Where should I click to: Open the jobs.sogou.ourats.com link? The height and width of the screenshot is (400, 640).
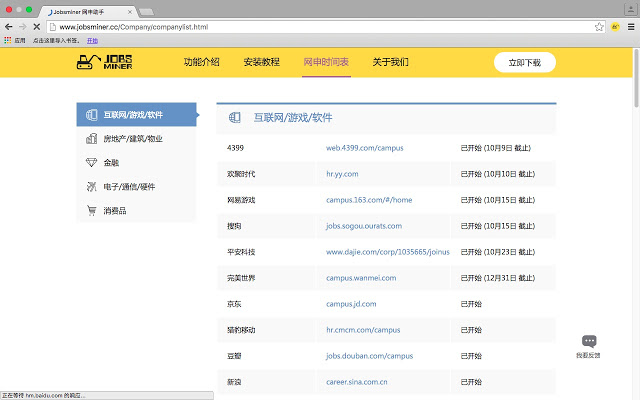coord(364,226)
